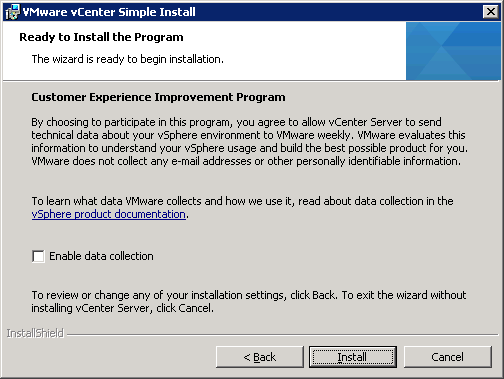Click the installer icon in the title bar
Screen dimensions: 504x379
tap(13, 12)
